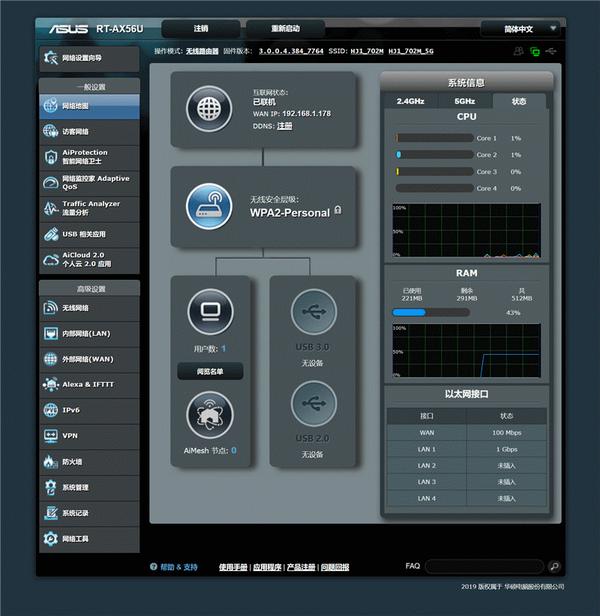Open the network setup wizard icon
The width and height of the screenshot is (600, 616).
click(51, 58)
